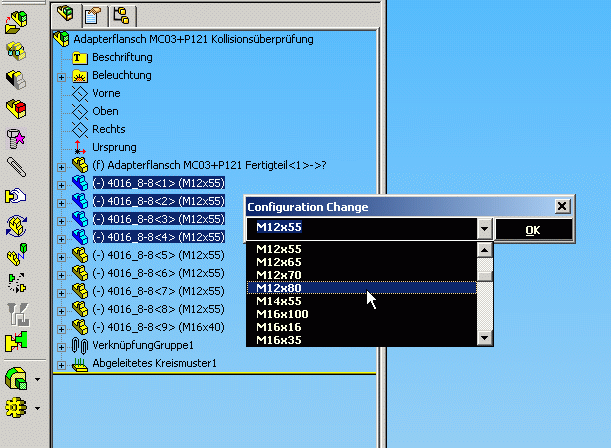Select (f) Adapterflansch MC03+P121 Fertigteil<1> component
Image resolution: width=611 pixels, height=448 pixels.
[209, 165]
